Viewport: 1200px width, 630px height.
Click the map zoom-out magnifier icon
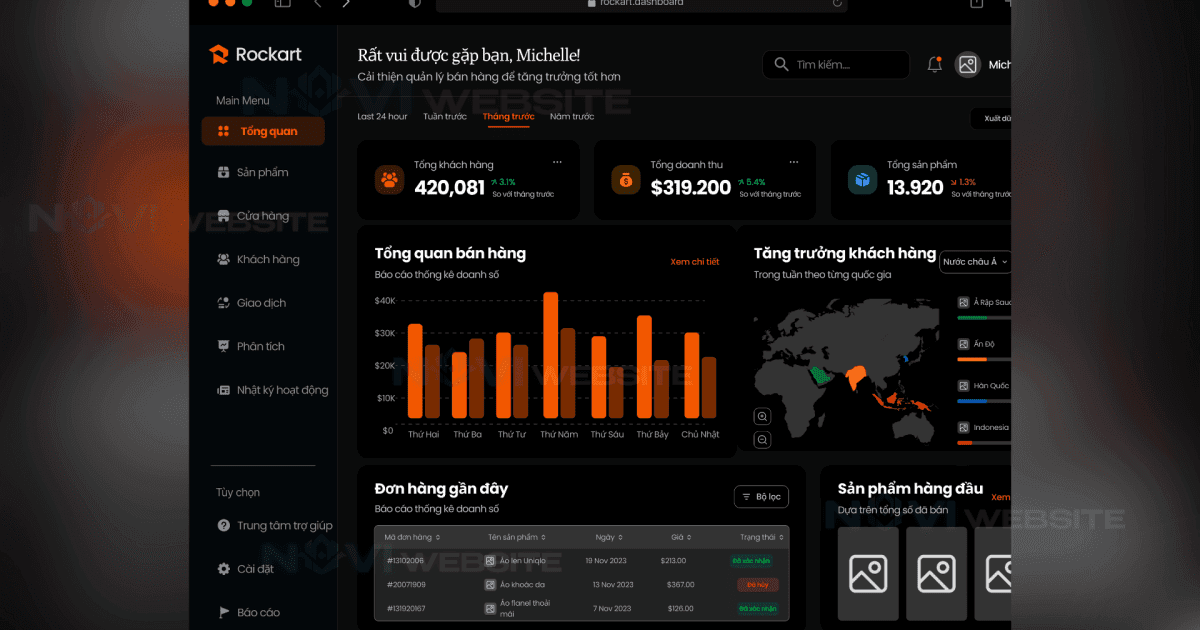[x=763, y=440]
